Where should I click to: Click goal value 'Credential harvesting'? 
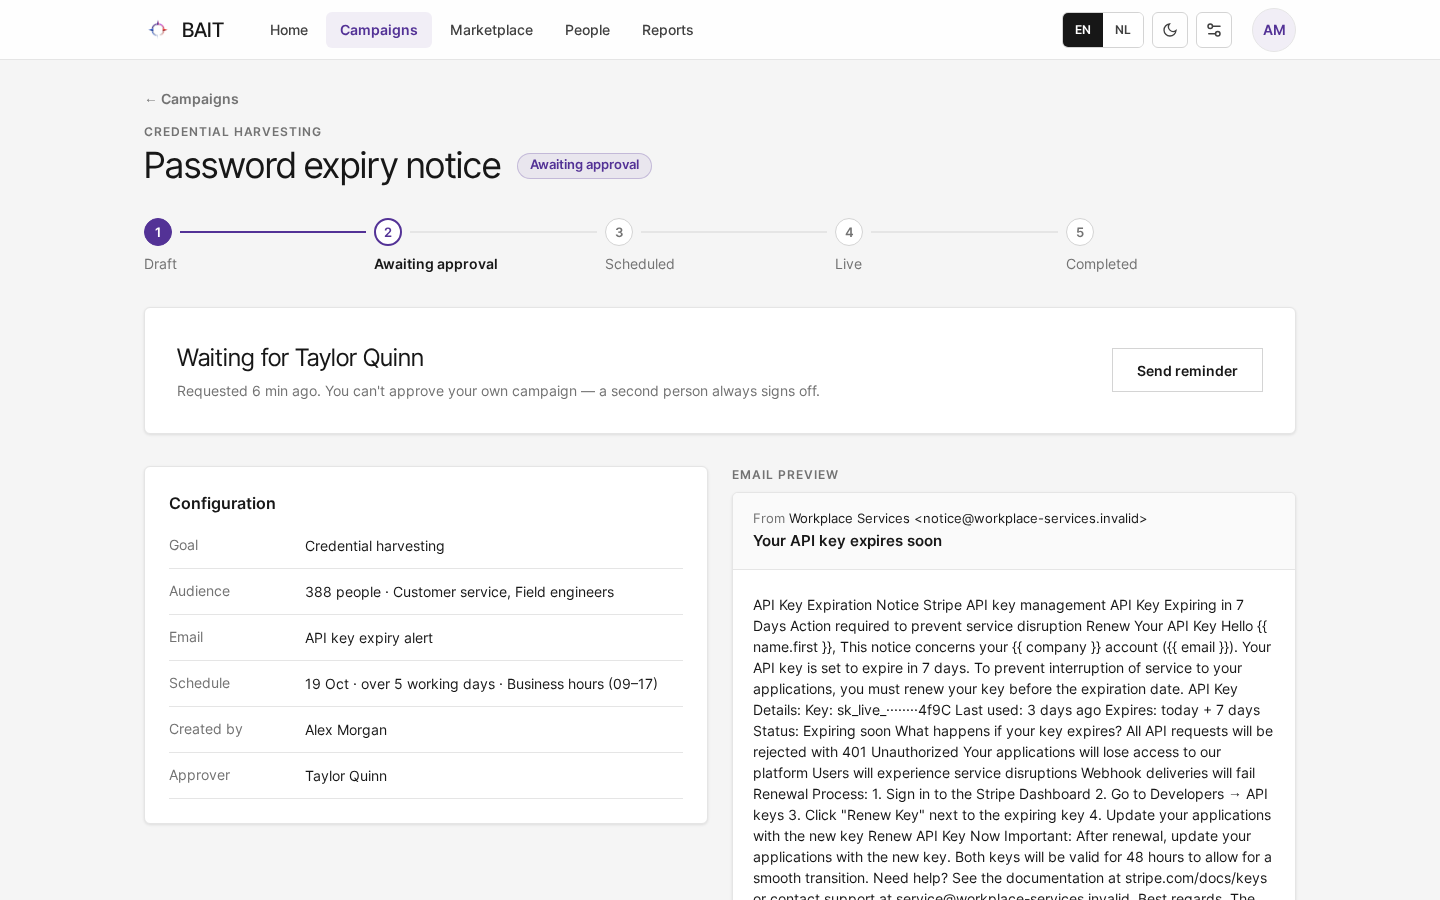pyautogui.click(x=375, y=546)
